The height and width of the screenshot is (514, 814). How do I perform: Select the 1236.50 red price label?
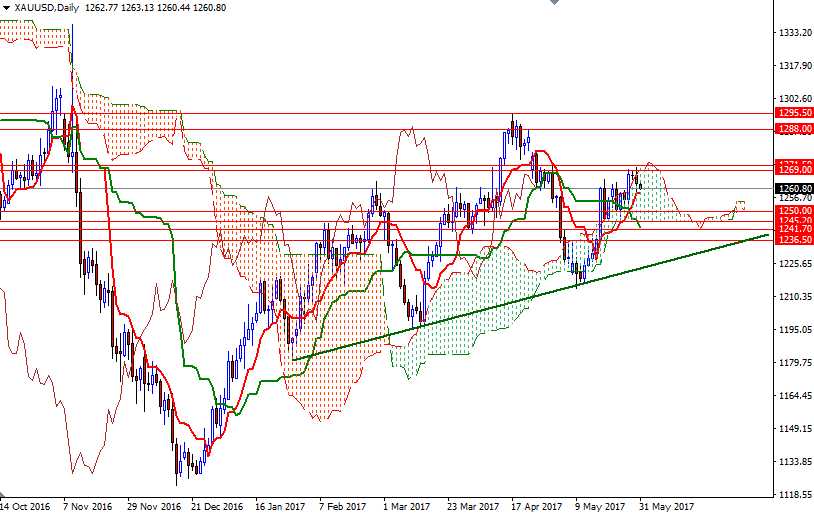coord(793,240)
